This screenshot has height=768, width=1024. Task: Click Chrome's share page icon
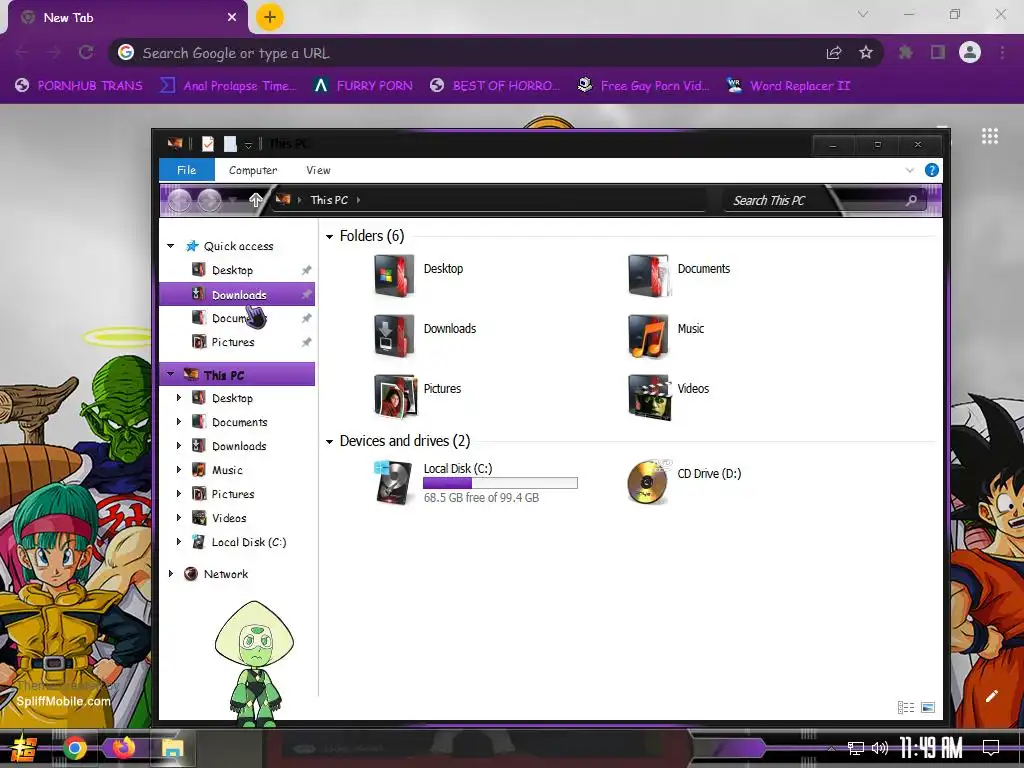834,52
